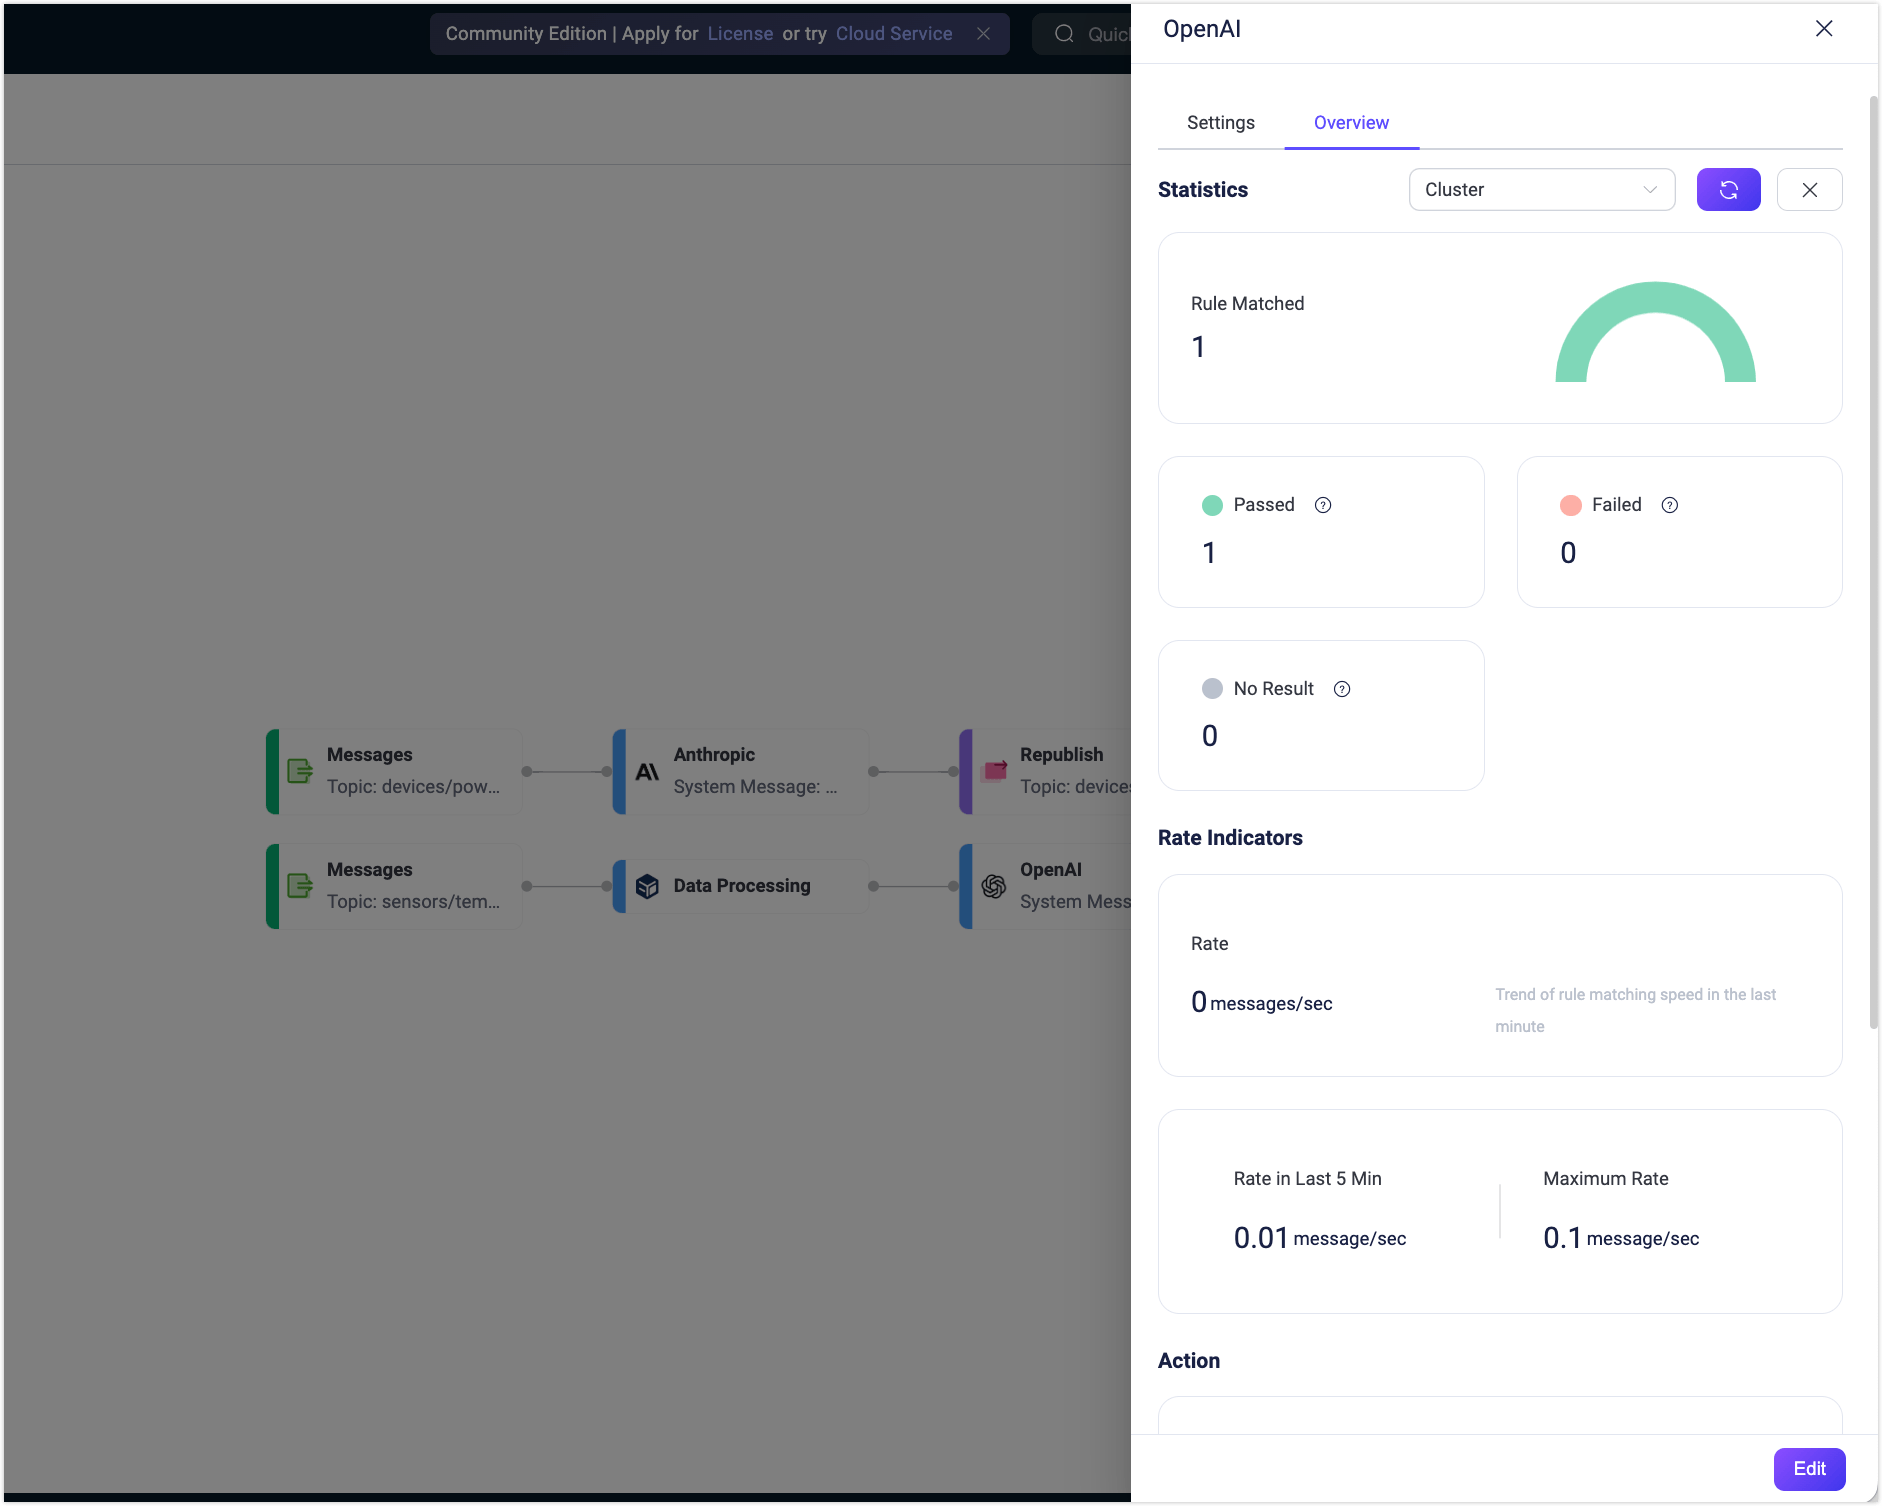
Task: Dismiss the Community Edition banner
Action: (x=984, y=33)
